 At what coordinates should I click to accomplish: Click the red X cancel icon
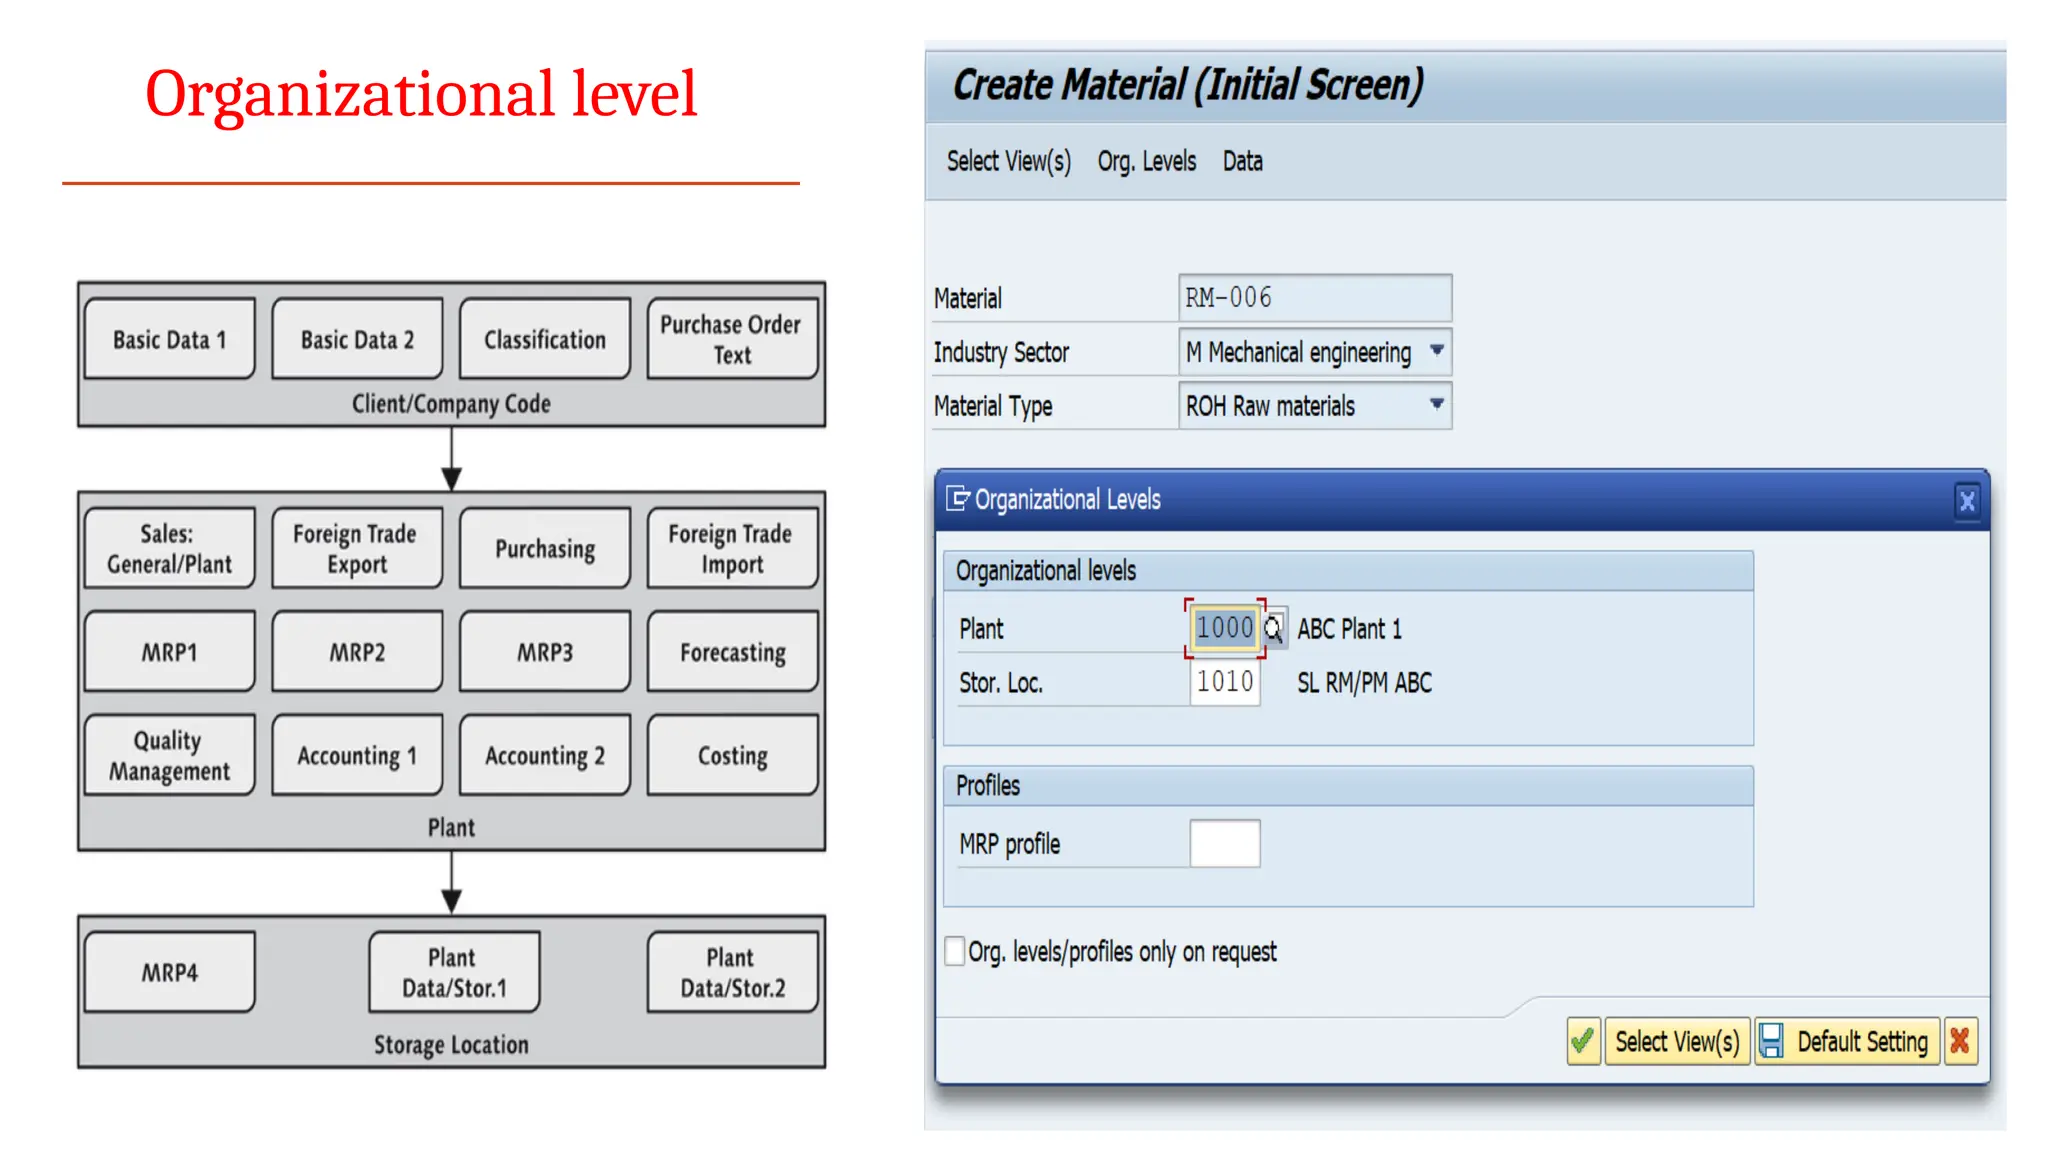(1960, 1041)
